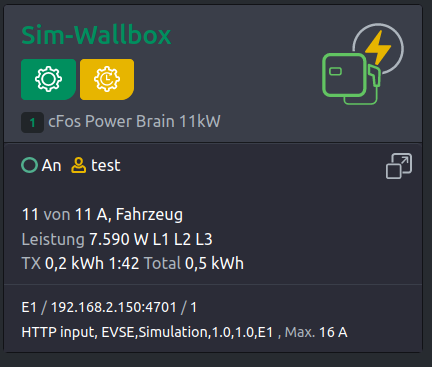Click the TX 0,2 kWh value
Screen dimensions: 432x367
[x=63, y=263]
